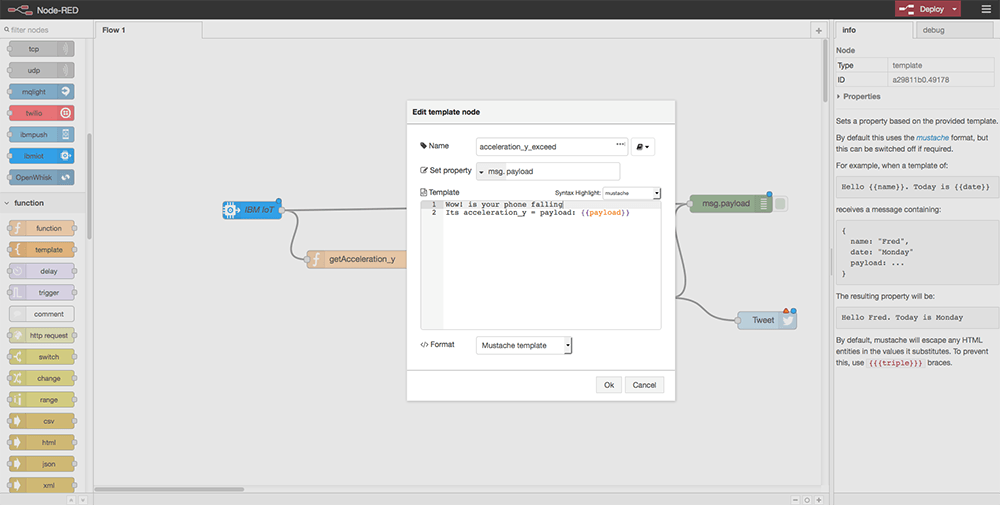Switch to the debug tab

pos(934,31)
